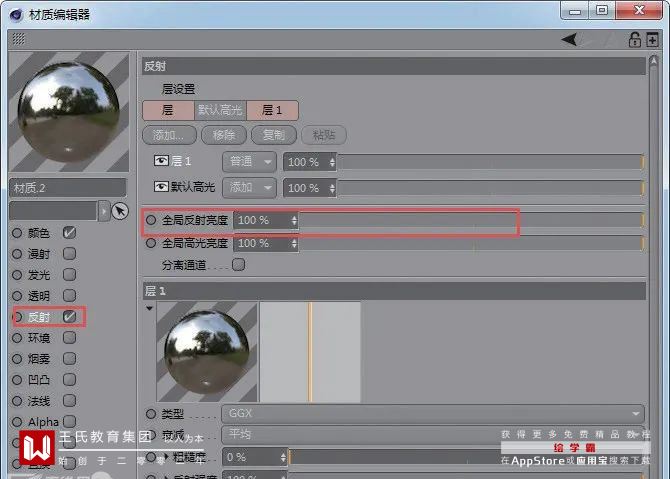Click the Cinema 4D title bar logo

(x=15, y=15)
